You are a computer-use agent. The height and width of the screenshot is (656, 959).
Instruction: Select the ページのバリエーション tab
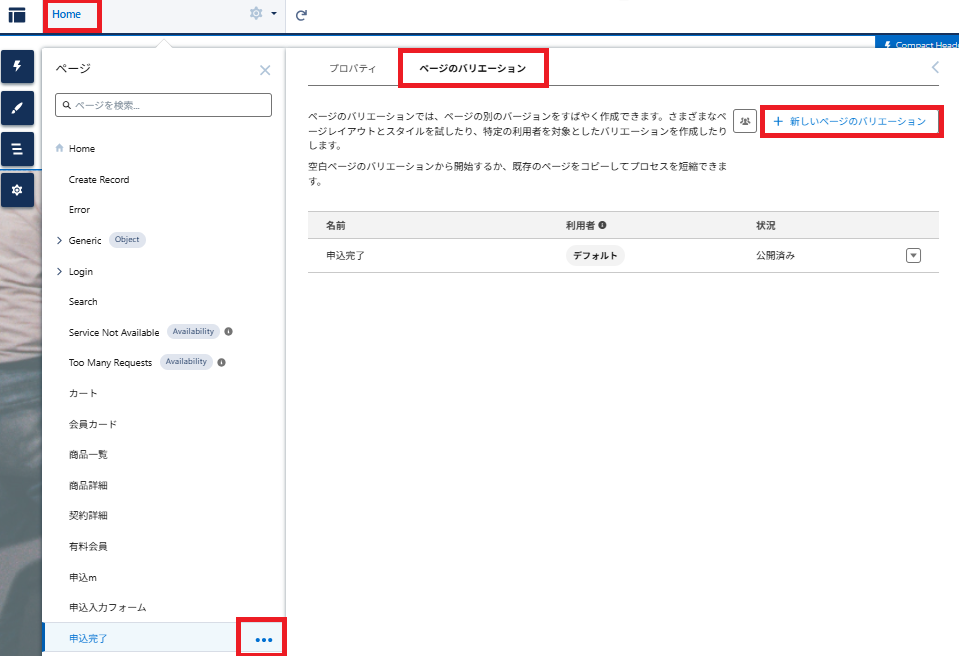tap(472, 68)
